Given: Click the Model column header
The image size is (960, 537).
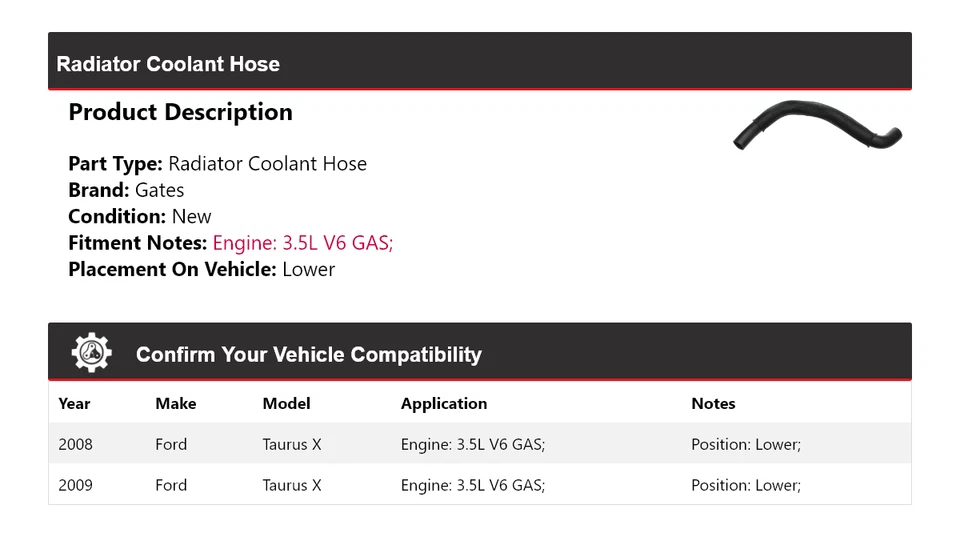Looking at the screenshot, I should click(286, 404).
